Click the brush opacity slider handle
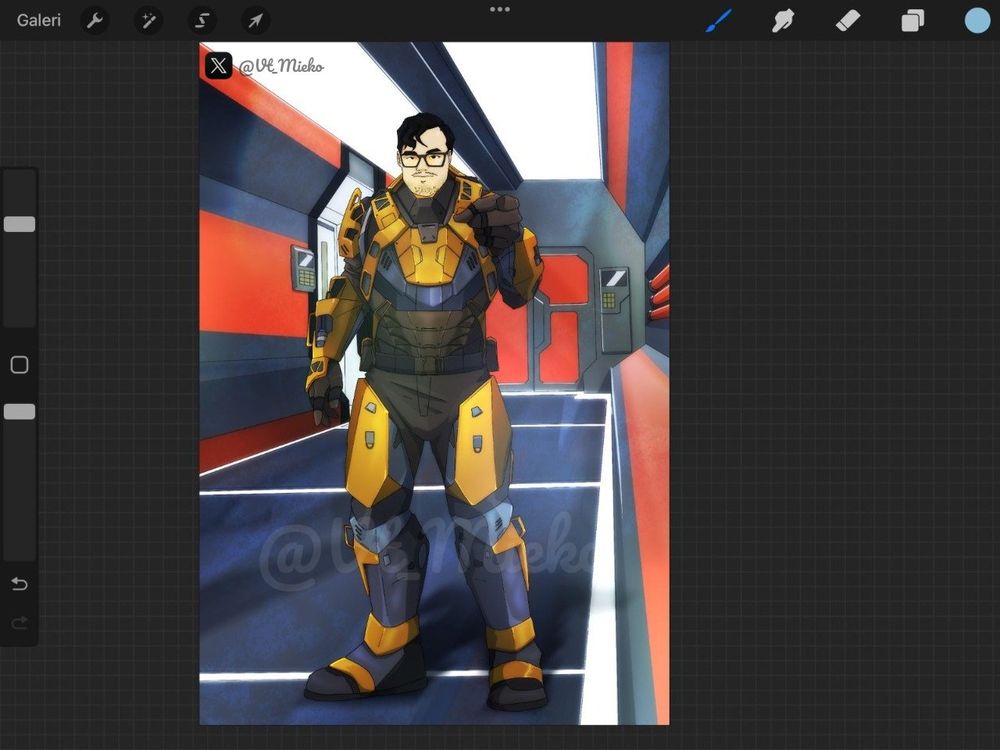The width and height of the screenshot is (1000, 750). pyautogui.click(x=20, y=411)
